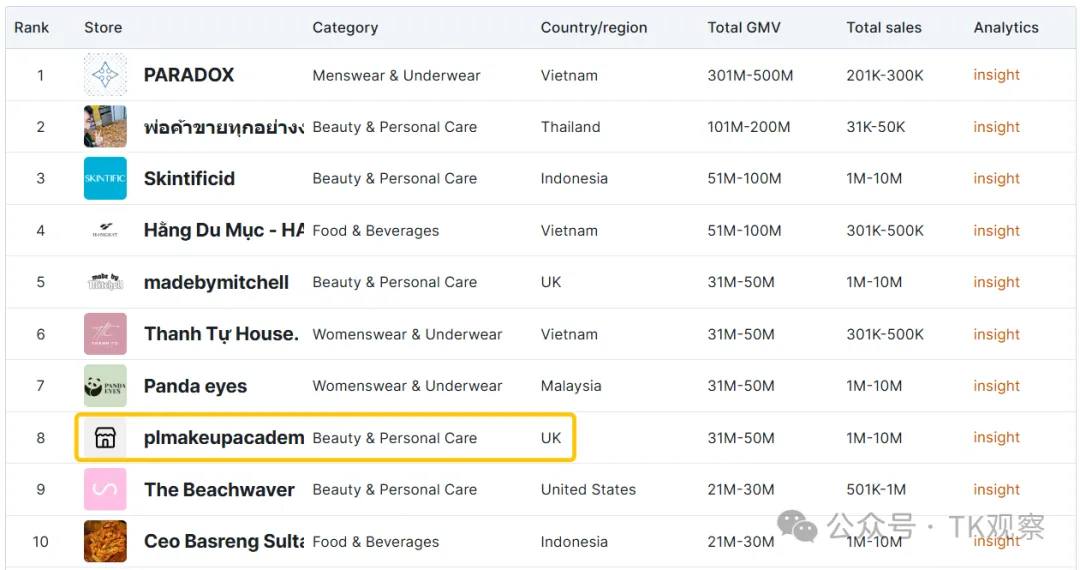Click the Panda eyes panda logo

click(105, 386)
